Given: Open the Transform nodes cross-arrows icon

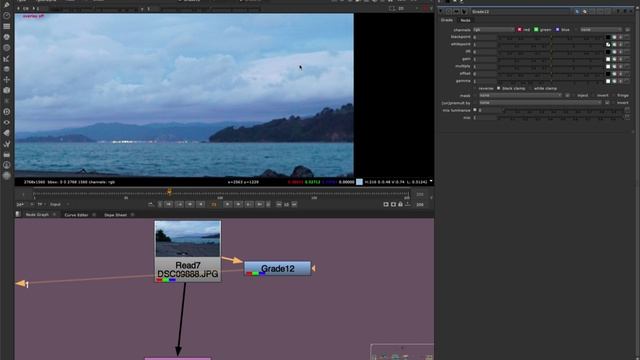Looking at the screenshot, I should 7,80.
